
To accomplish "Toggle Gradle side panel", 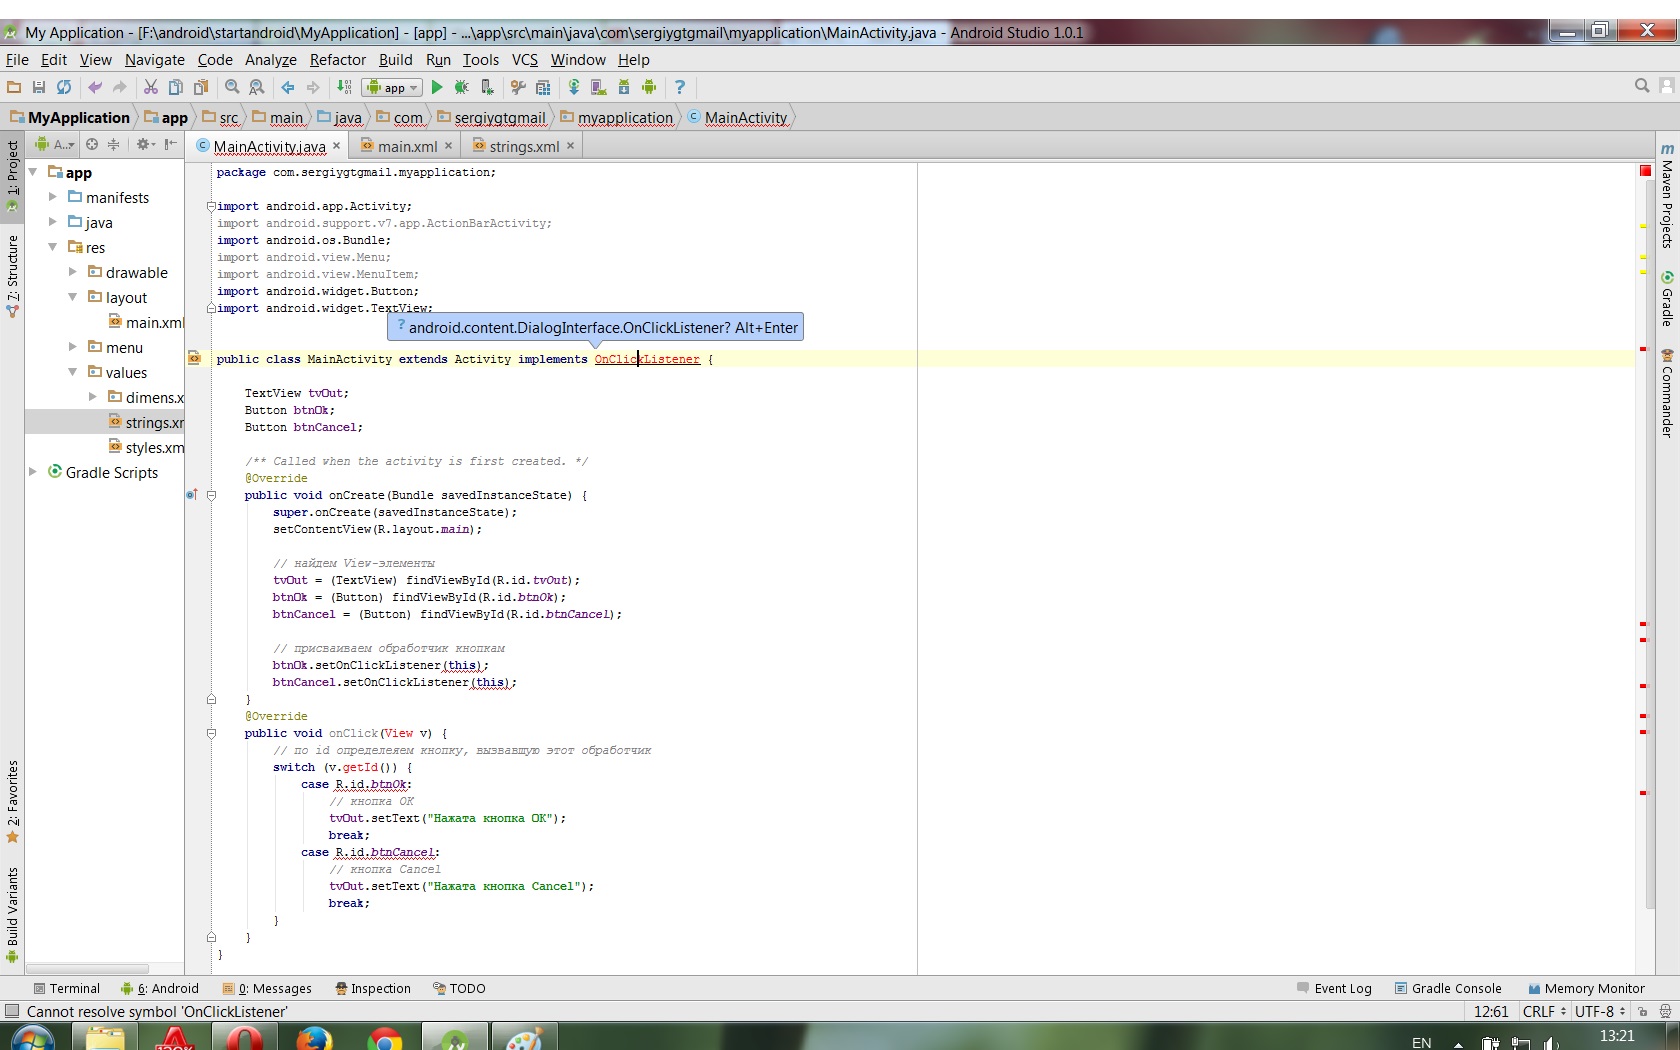I will pyautogui.click(x=1667, y=298).
